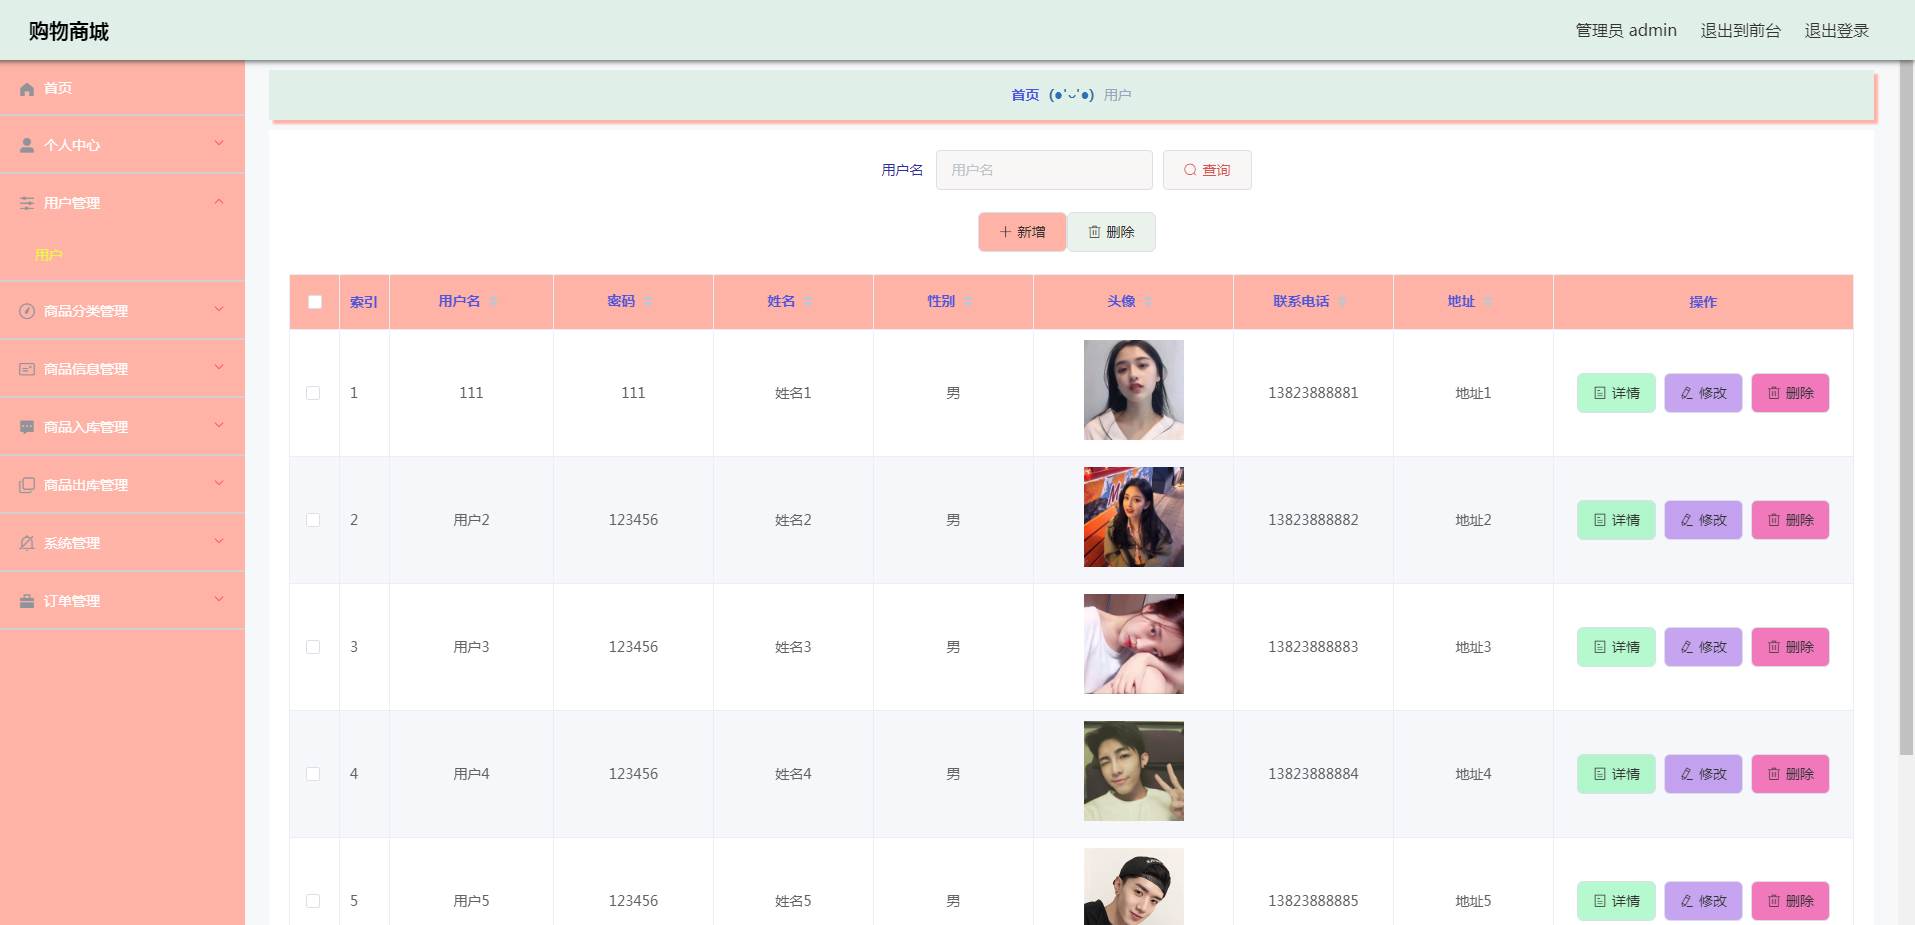1915x925 pixels.
Task: Click 修改 for 用户5 row
Action: 1703,902
